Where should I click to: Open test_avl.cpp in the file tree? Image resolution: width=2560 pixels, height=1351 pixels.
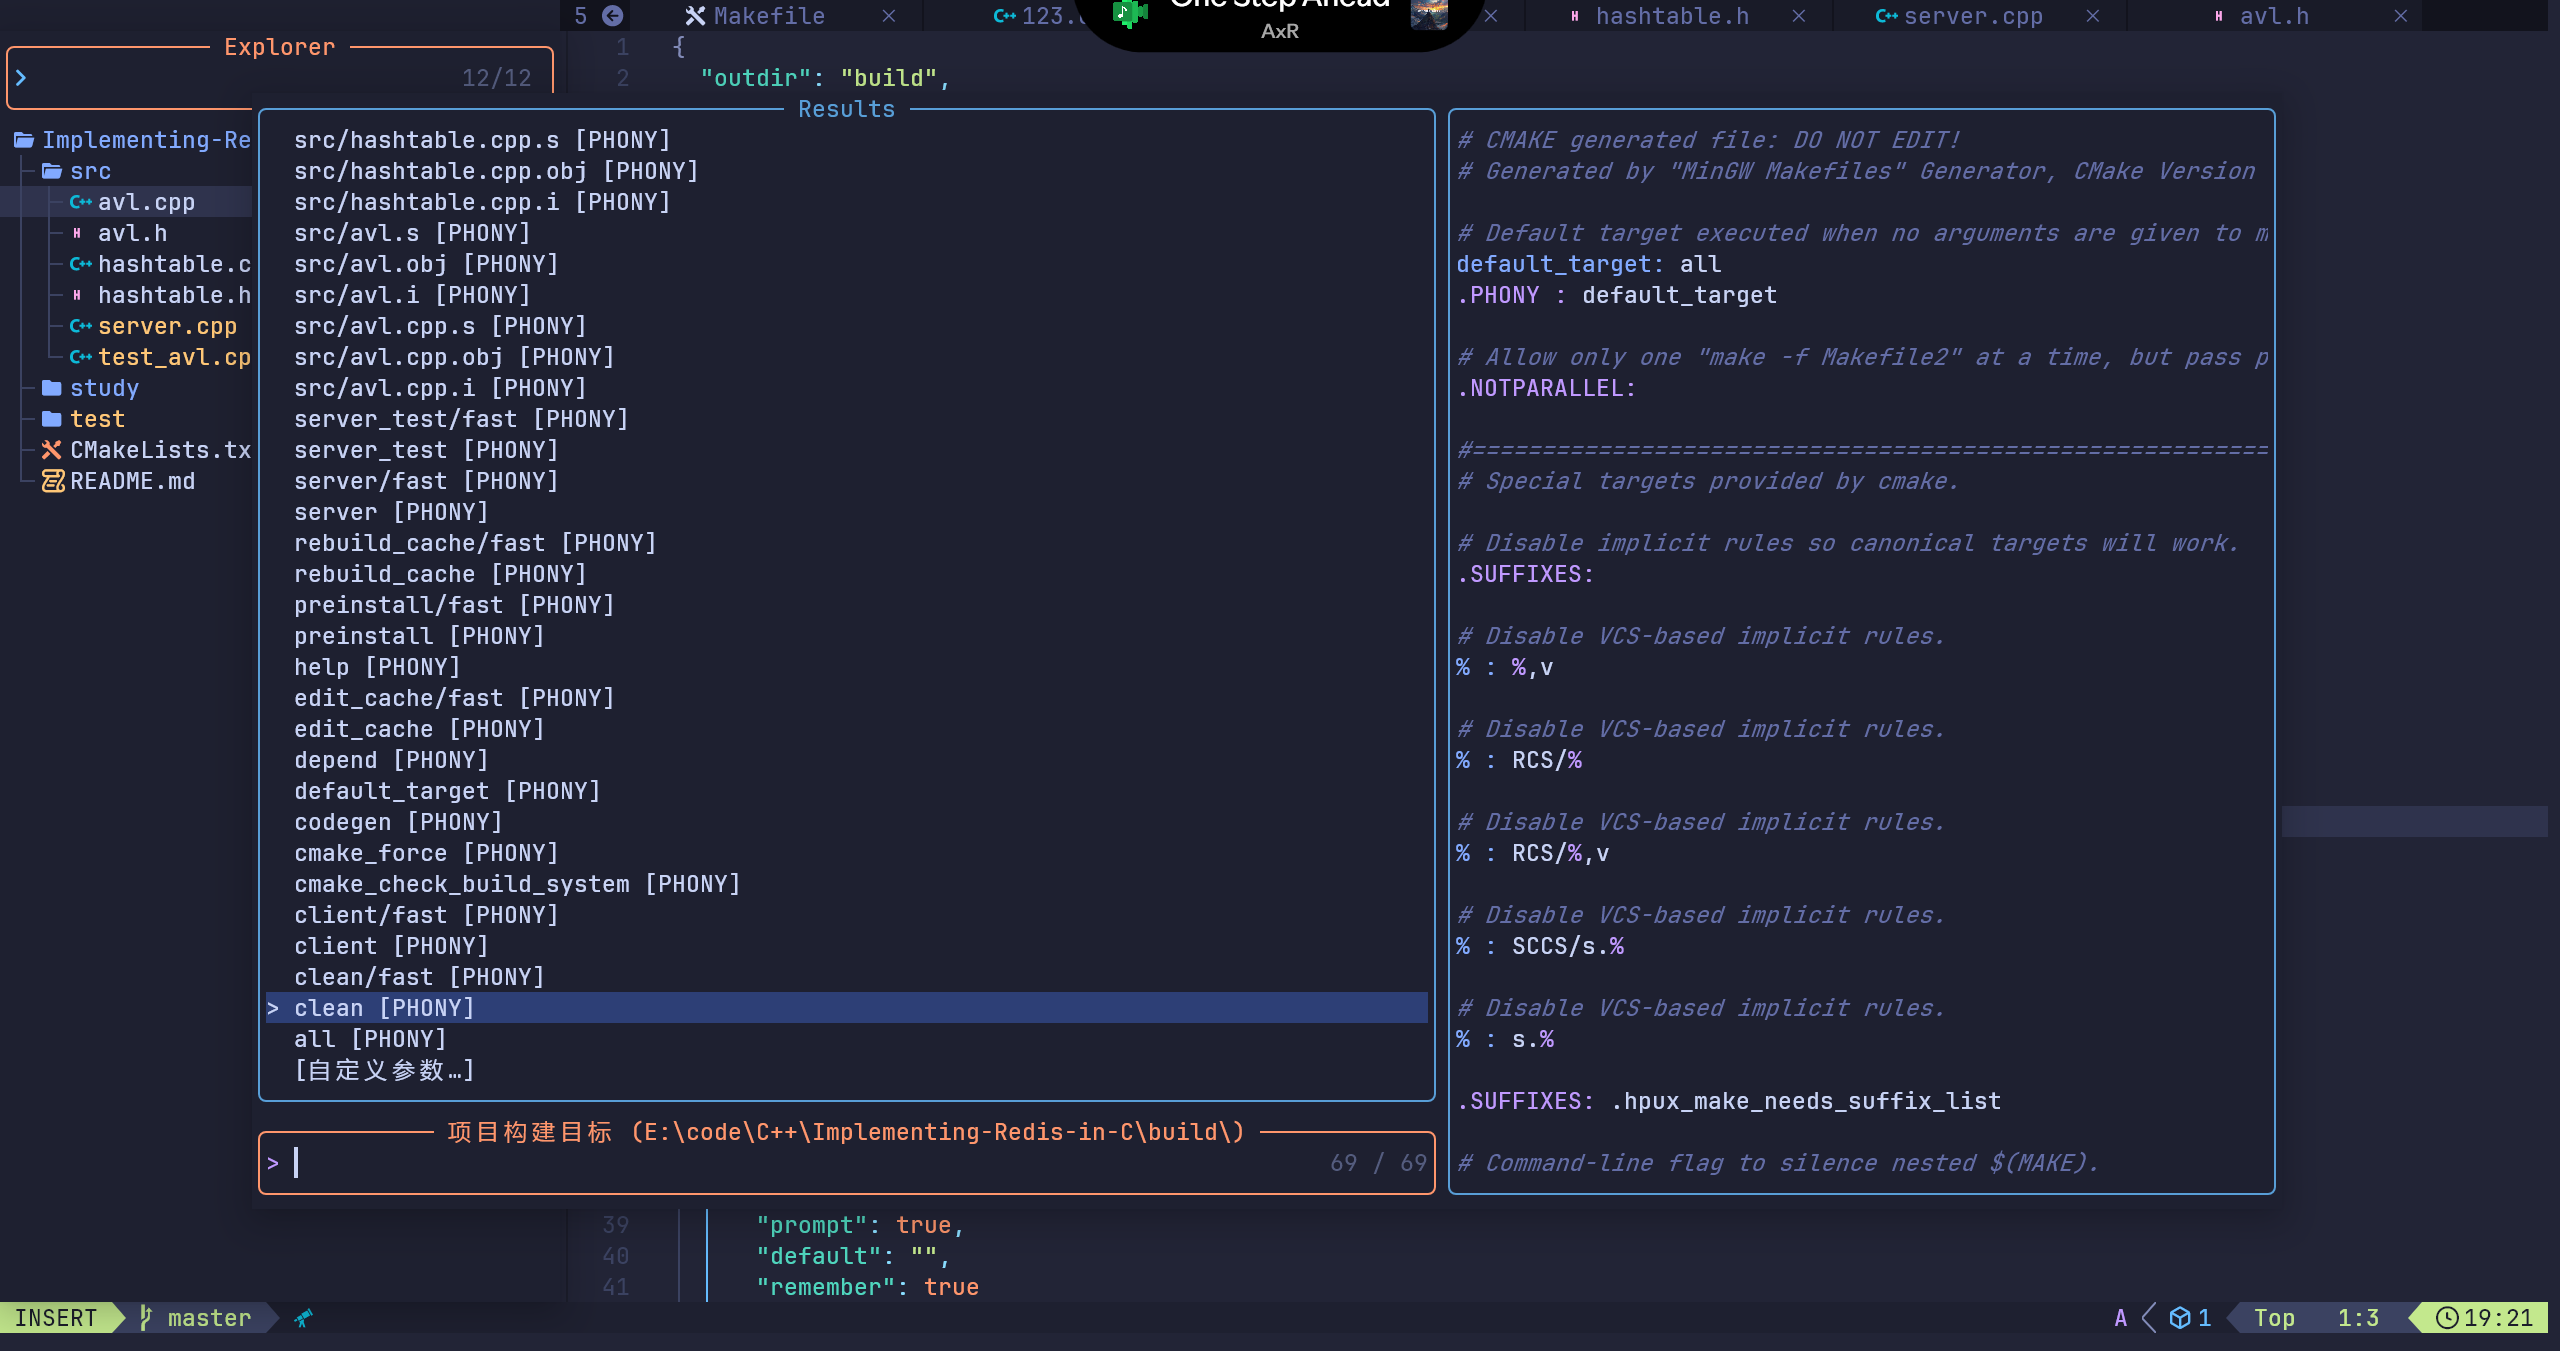[x=174, y=357]
